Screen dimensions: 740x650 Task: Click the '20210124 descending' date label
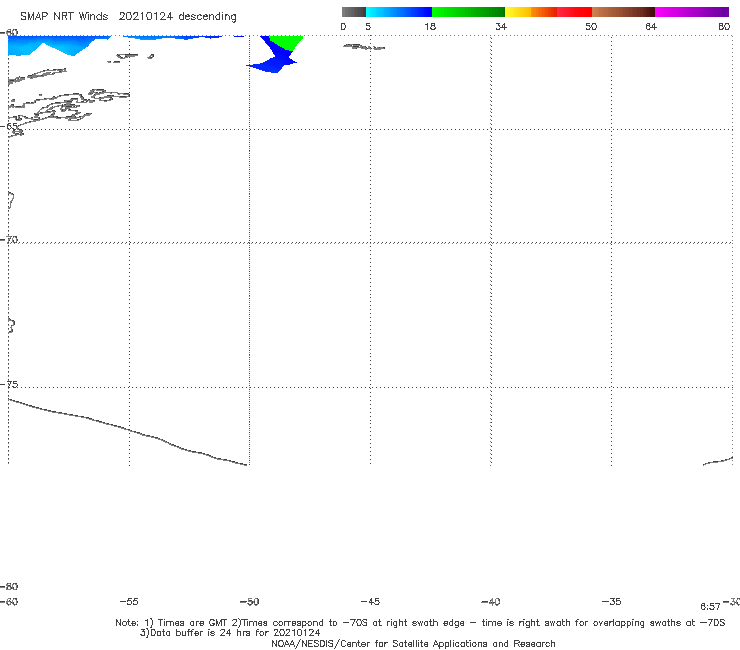177,17
